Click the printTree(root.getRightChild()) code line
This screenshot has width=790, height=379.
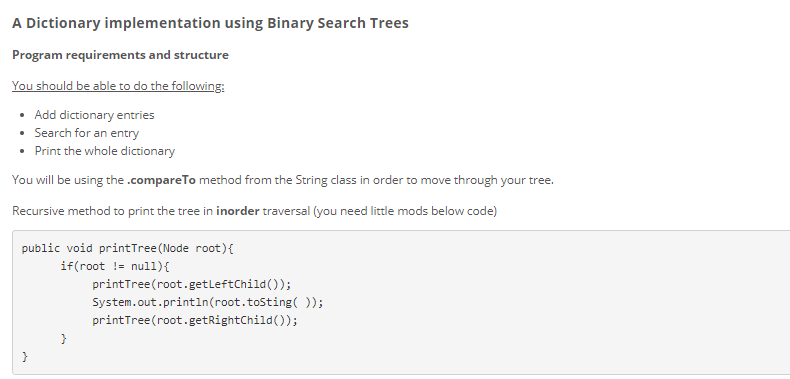click(195, 321)
